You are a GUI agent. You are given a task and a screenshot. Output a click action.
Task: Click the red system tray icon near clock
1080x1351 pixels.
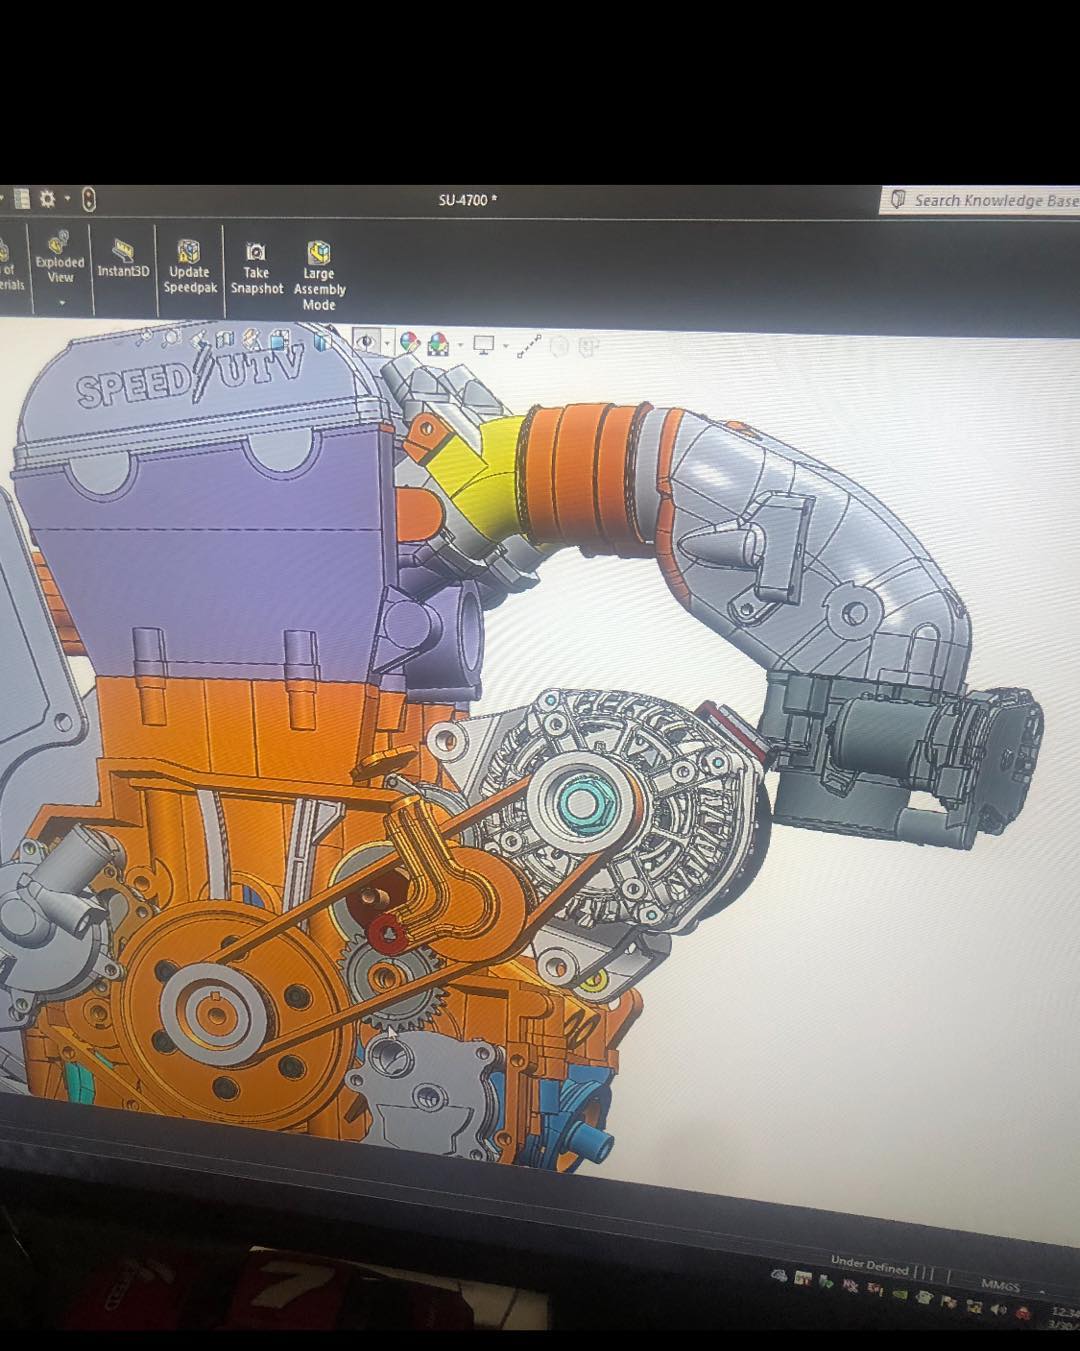click(x=1023, y=1312)
